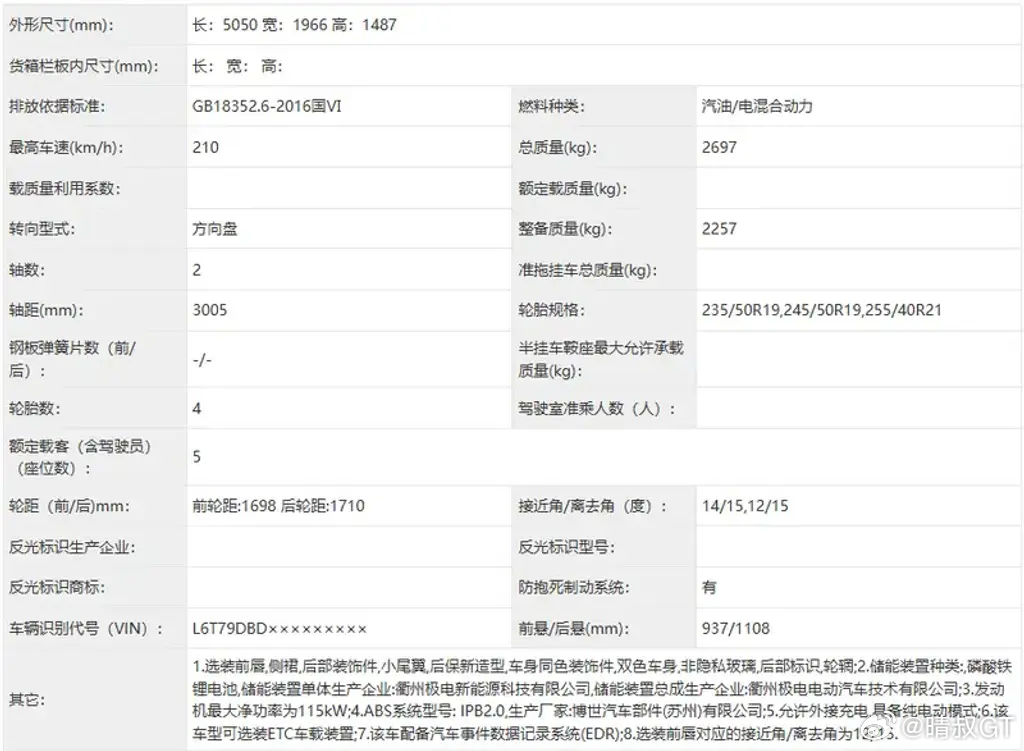Click the 燃料种类 label
This screenshot has height=751, width=1024.
coord(551,106)
